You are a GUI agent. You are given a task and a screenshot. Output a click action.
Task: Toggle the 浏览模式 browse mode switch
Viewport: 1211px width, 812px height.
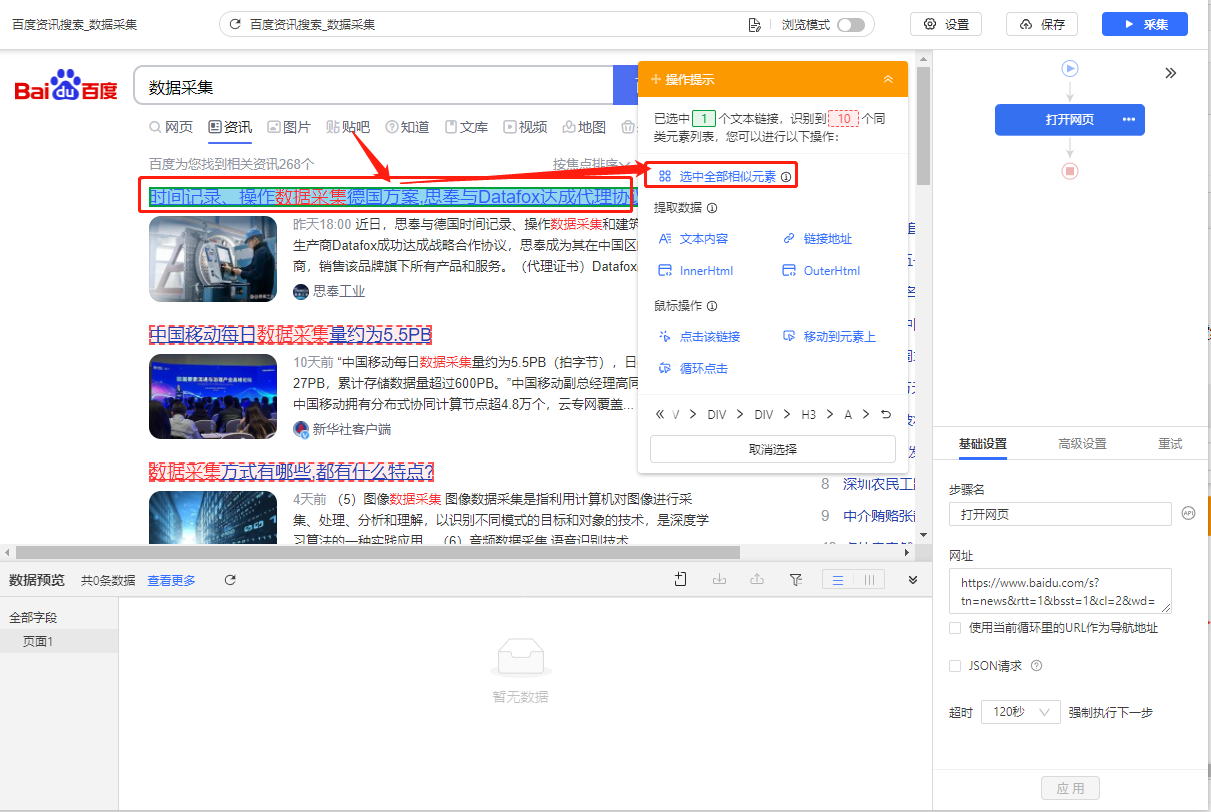pyautogui.click(x=851, y=24)
